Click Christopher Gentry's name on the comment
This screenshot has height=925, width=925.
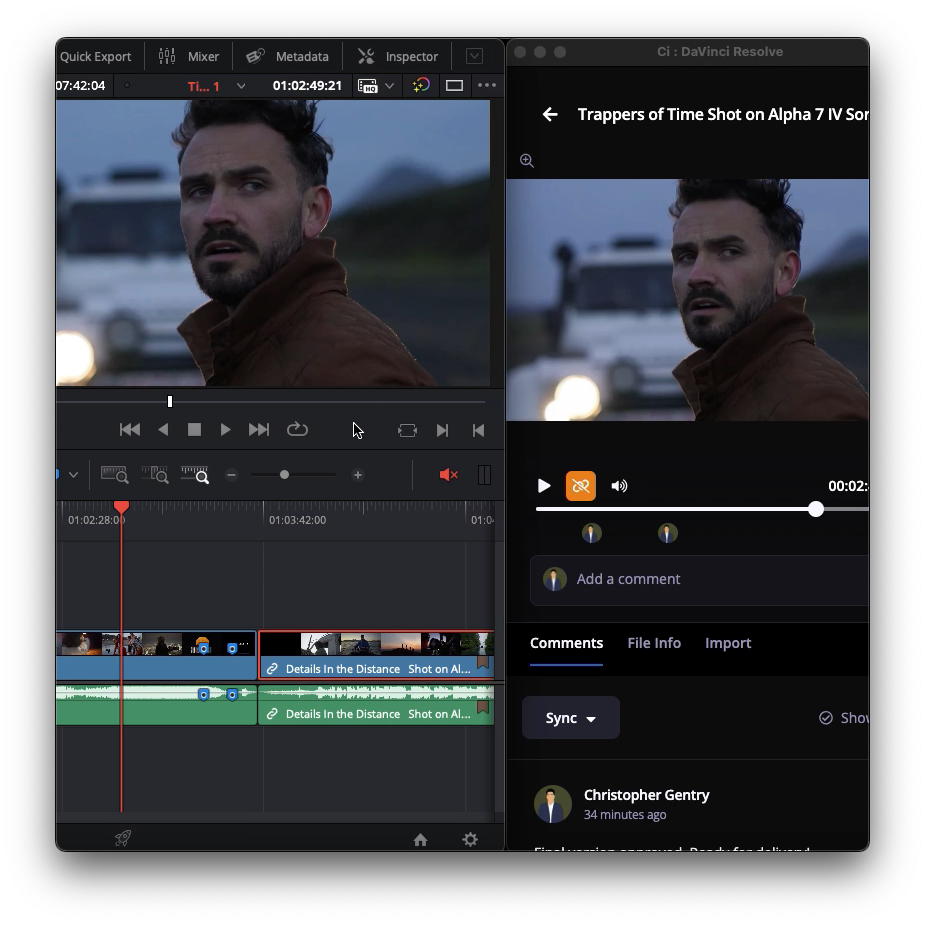click(647, 795)
